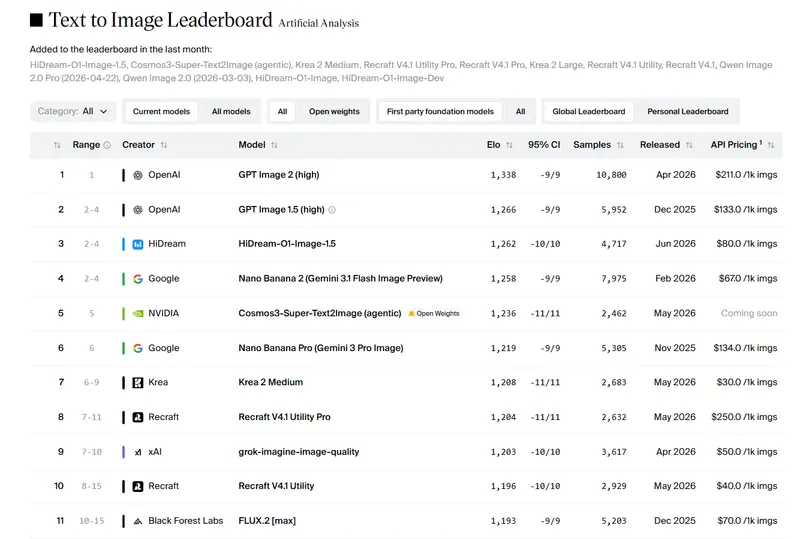
Task: Click the Model column header label
Action: pyautogui.click(x=252, y=145)
